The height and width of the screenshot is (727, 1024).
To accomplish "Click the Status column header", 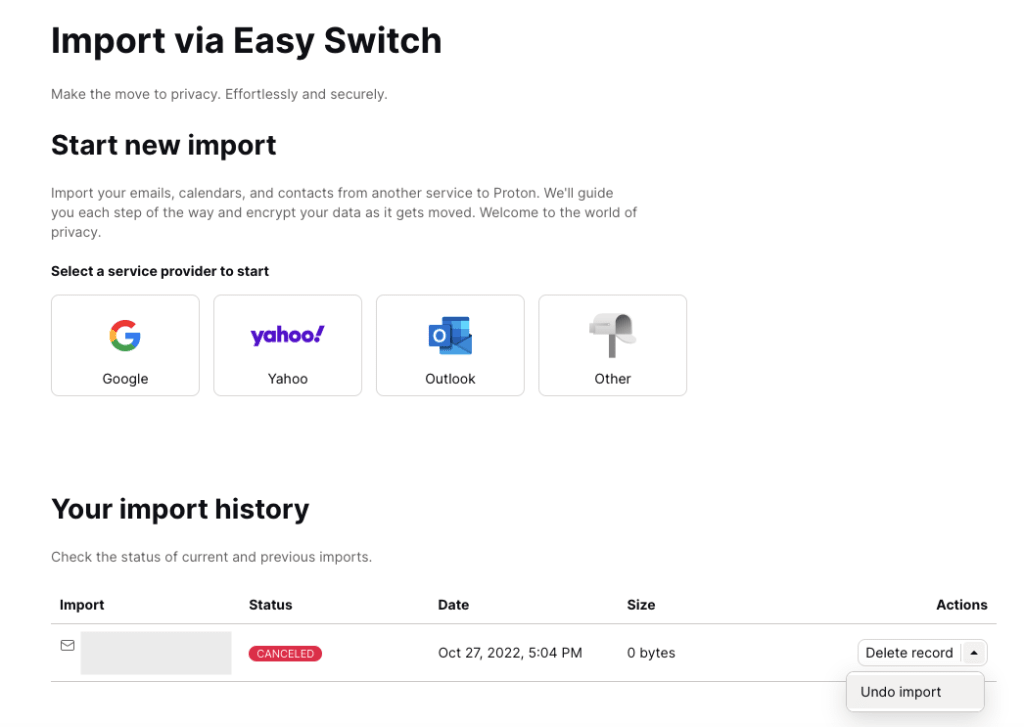I will tap(270, 605).
